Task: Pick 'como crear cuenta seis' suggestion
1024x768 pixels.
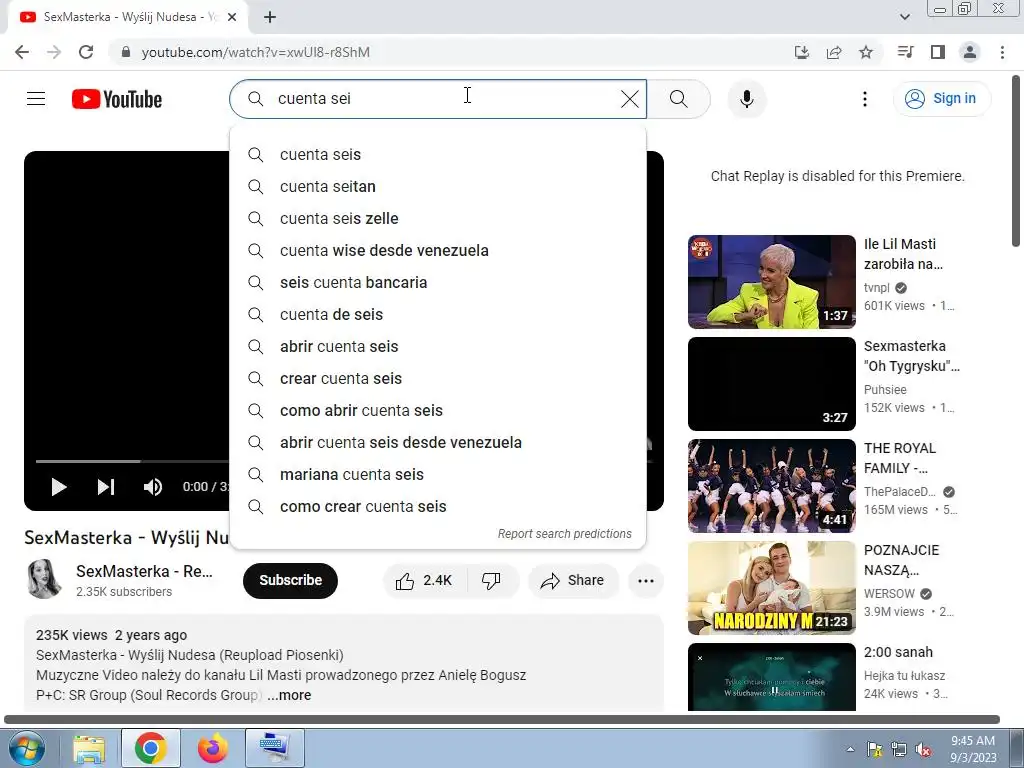Action: pos(438,507)
